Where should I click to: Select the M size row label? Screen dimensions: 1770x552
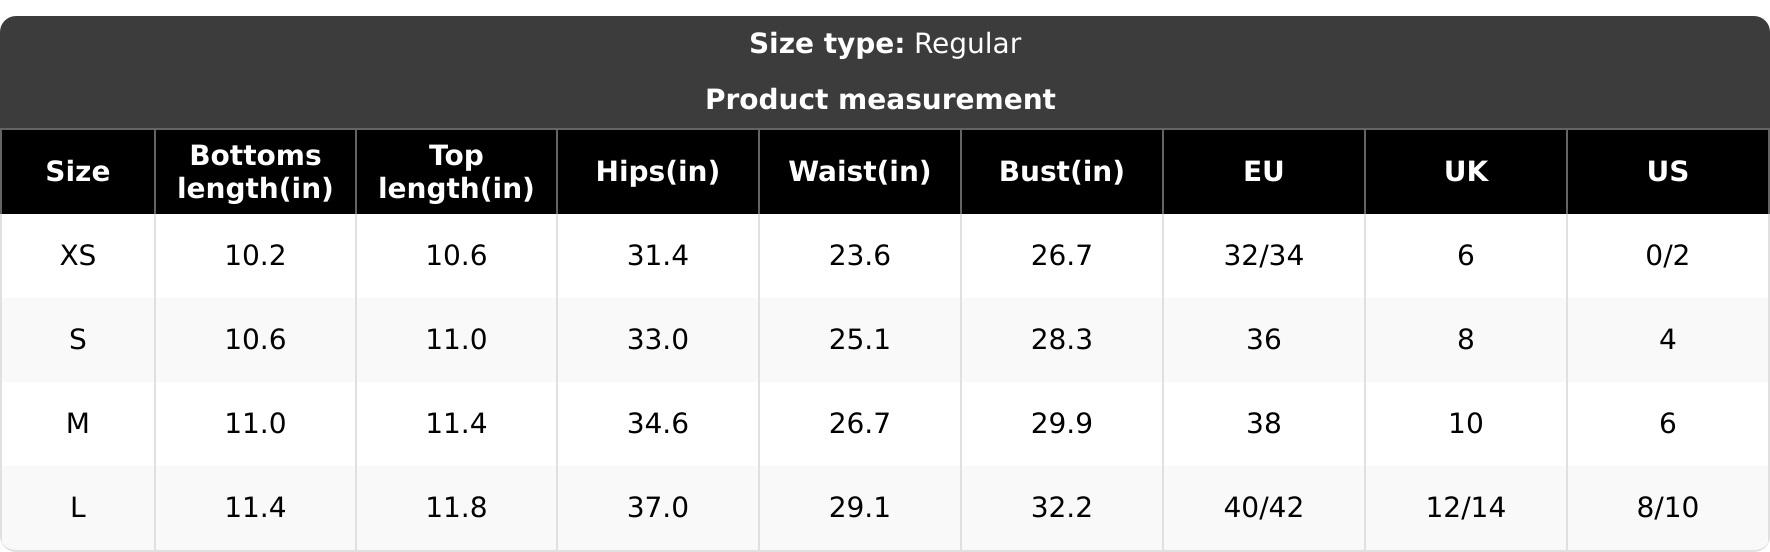tap(78, 424)
